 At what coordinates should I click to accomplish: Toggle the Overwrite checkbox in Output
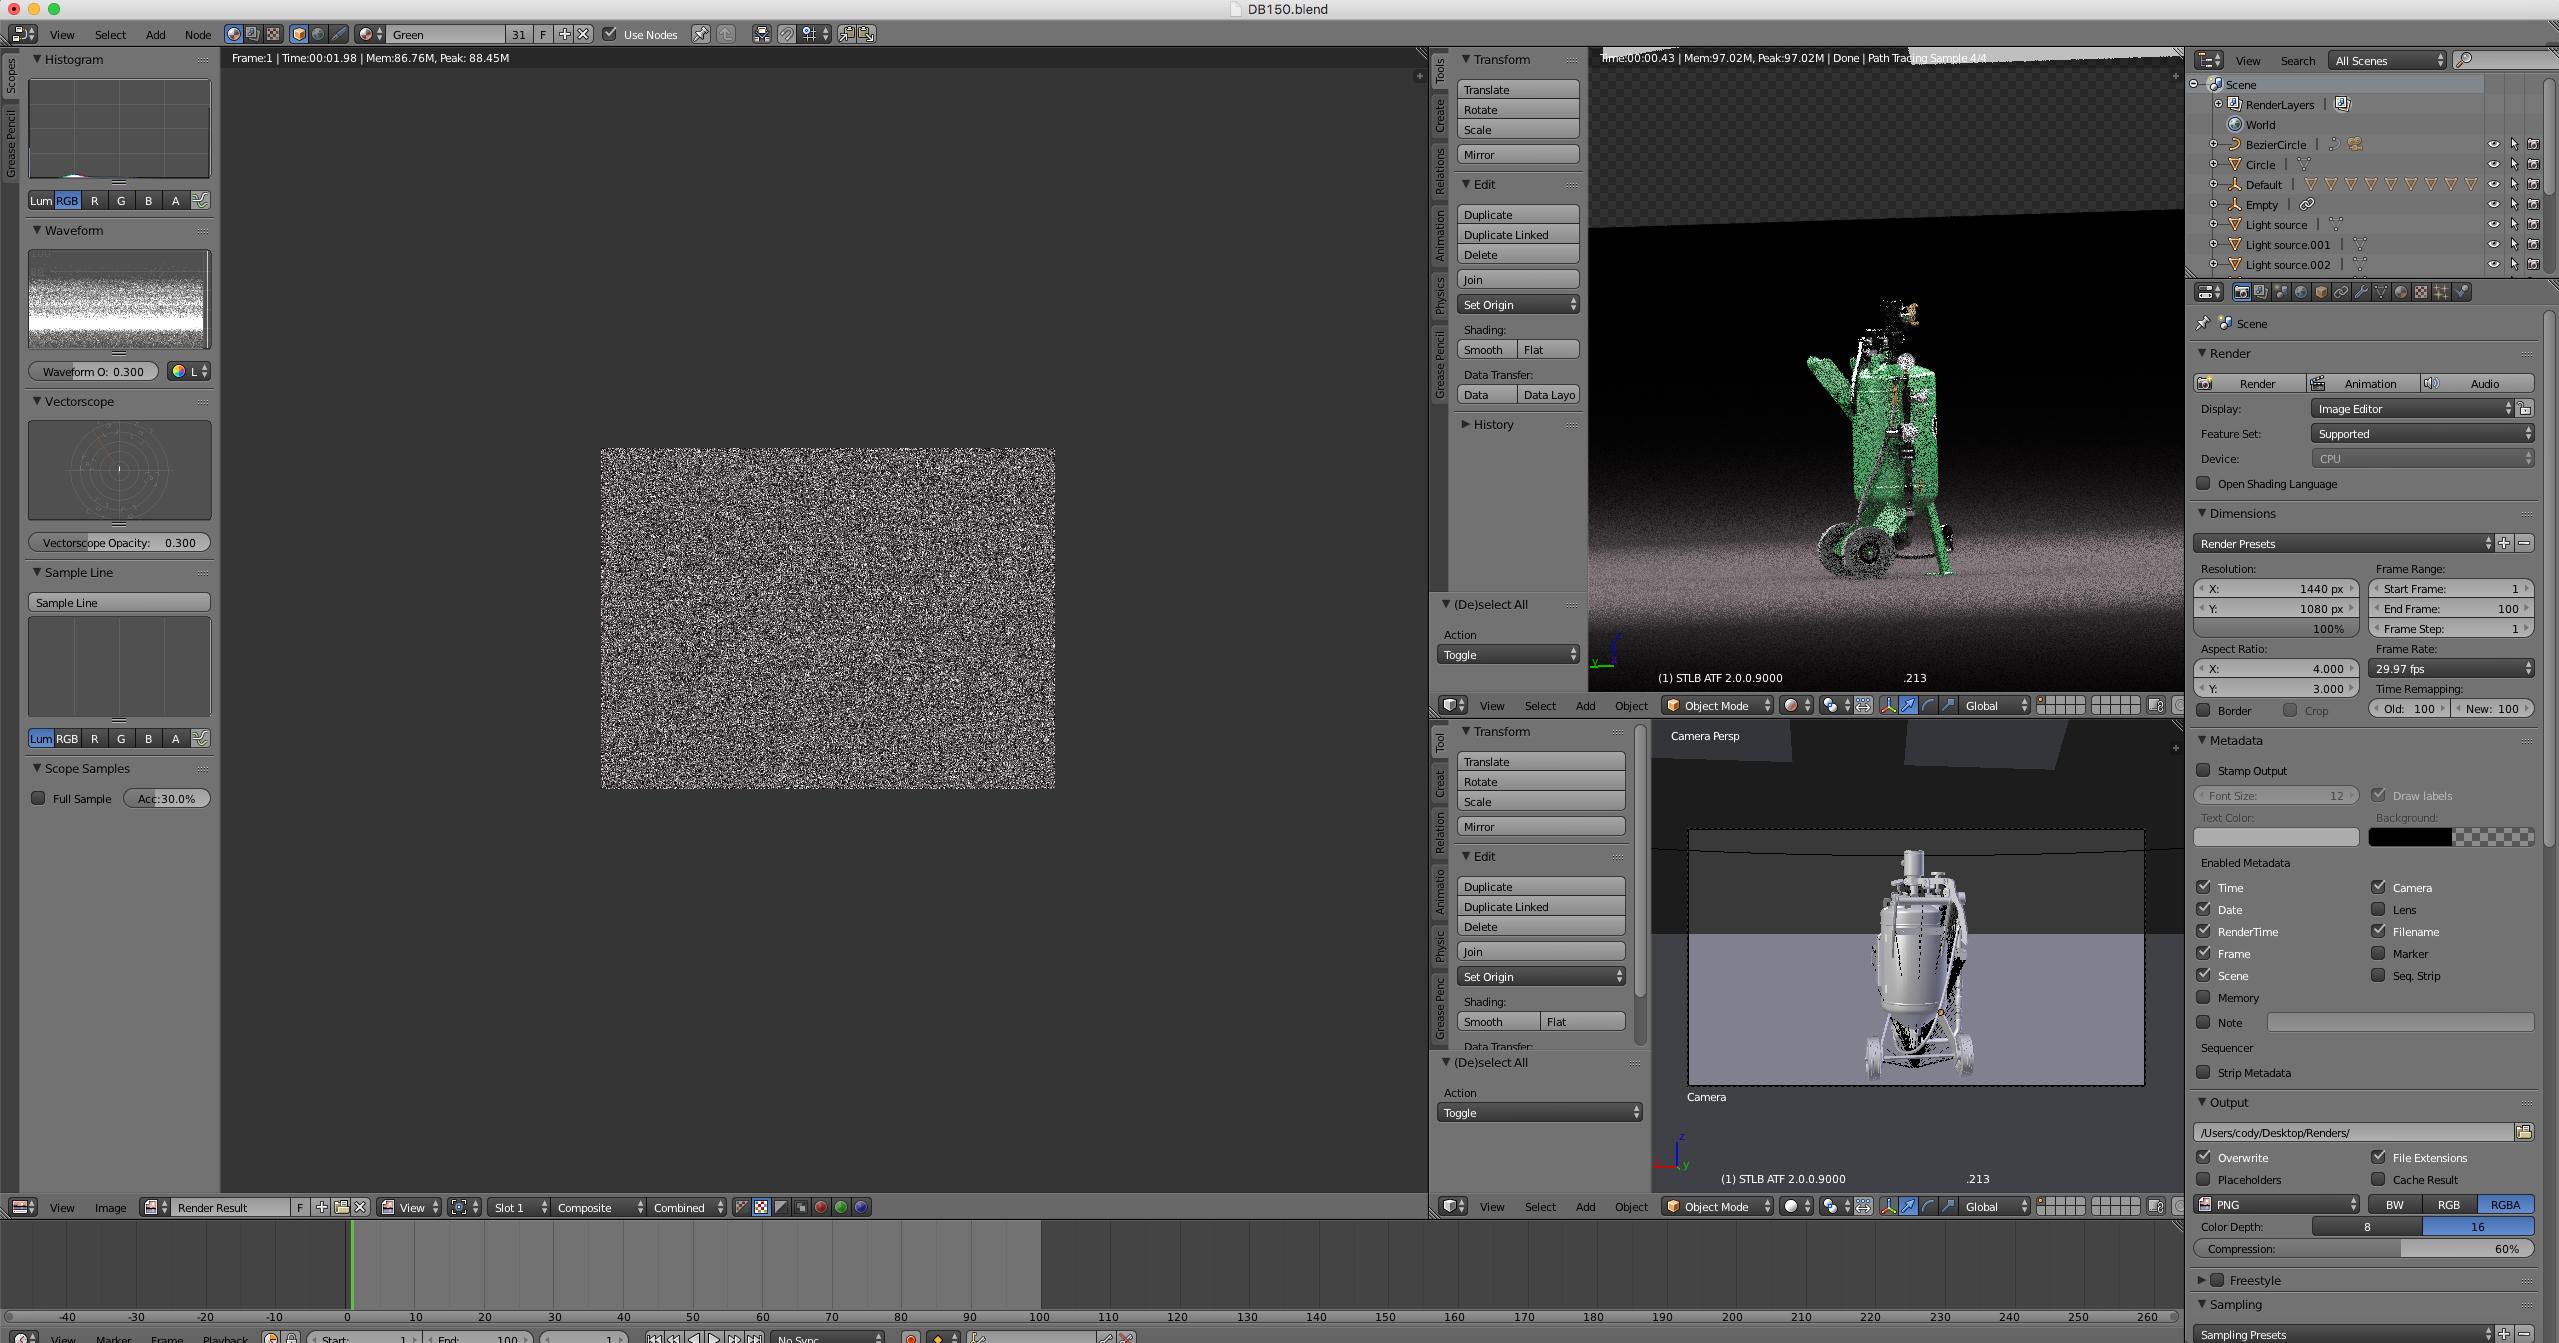[x=2205, y=1155]
